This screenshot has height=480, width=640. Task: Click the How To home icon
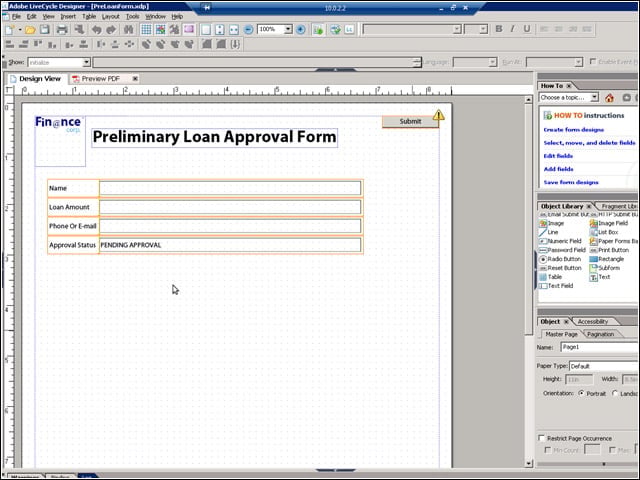(x=609, y=98)
